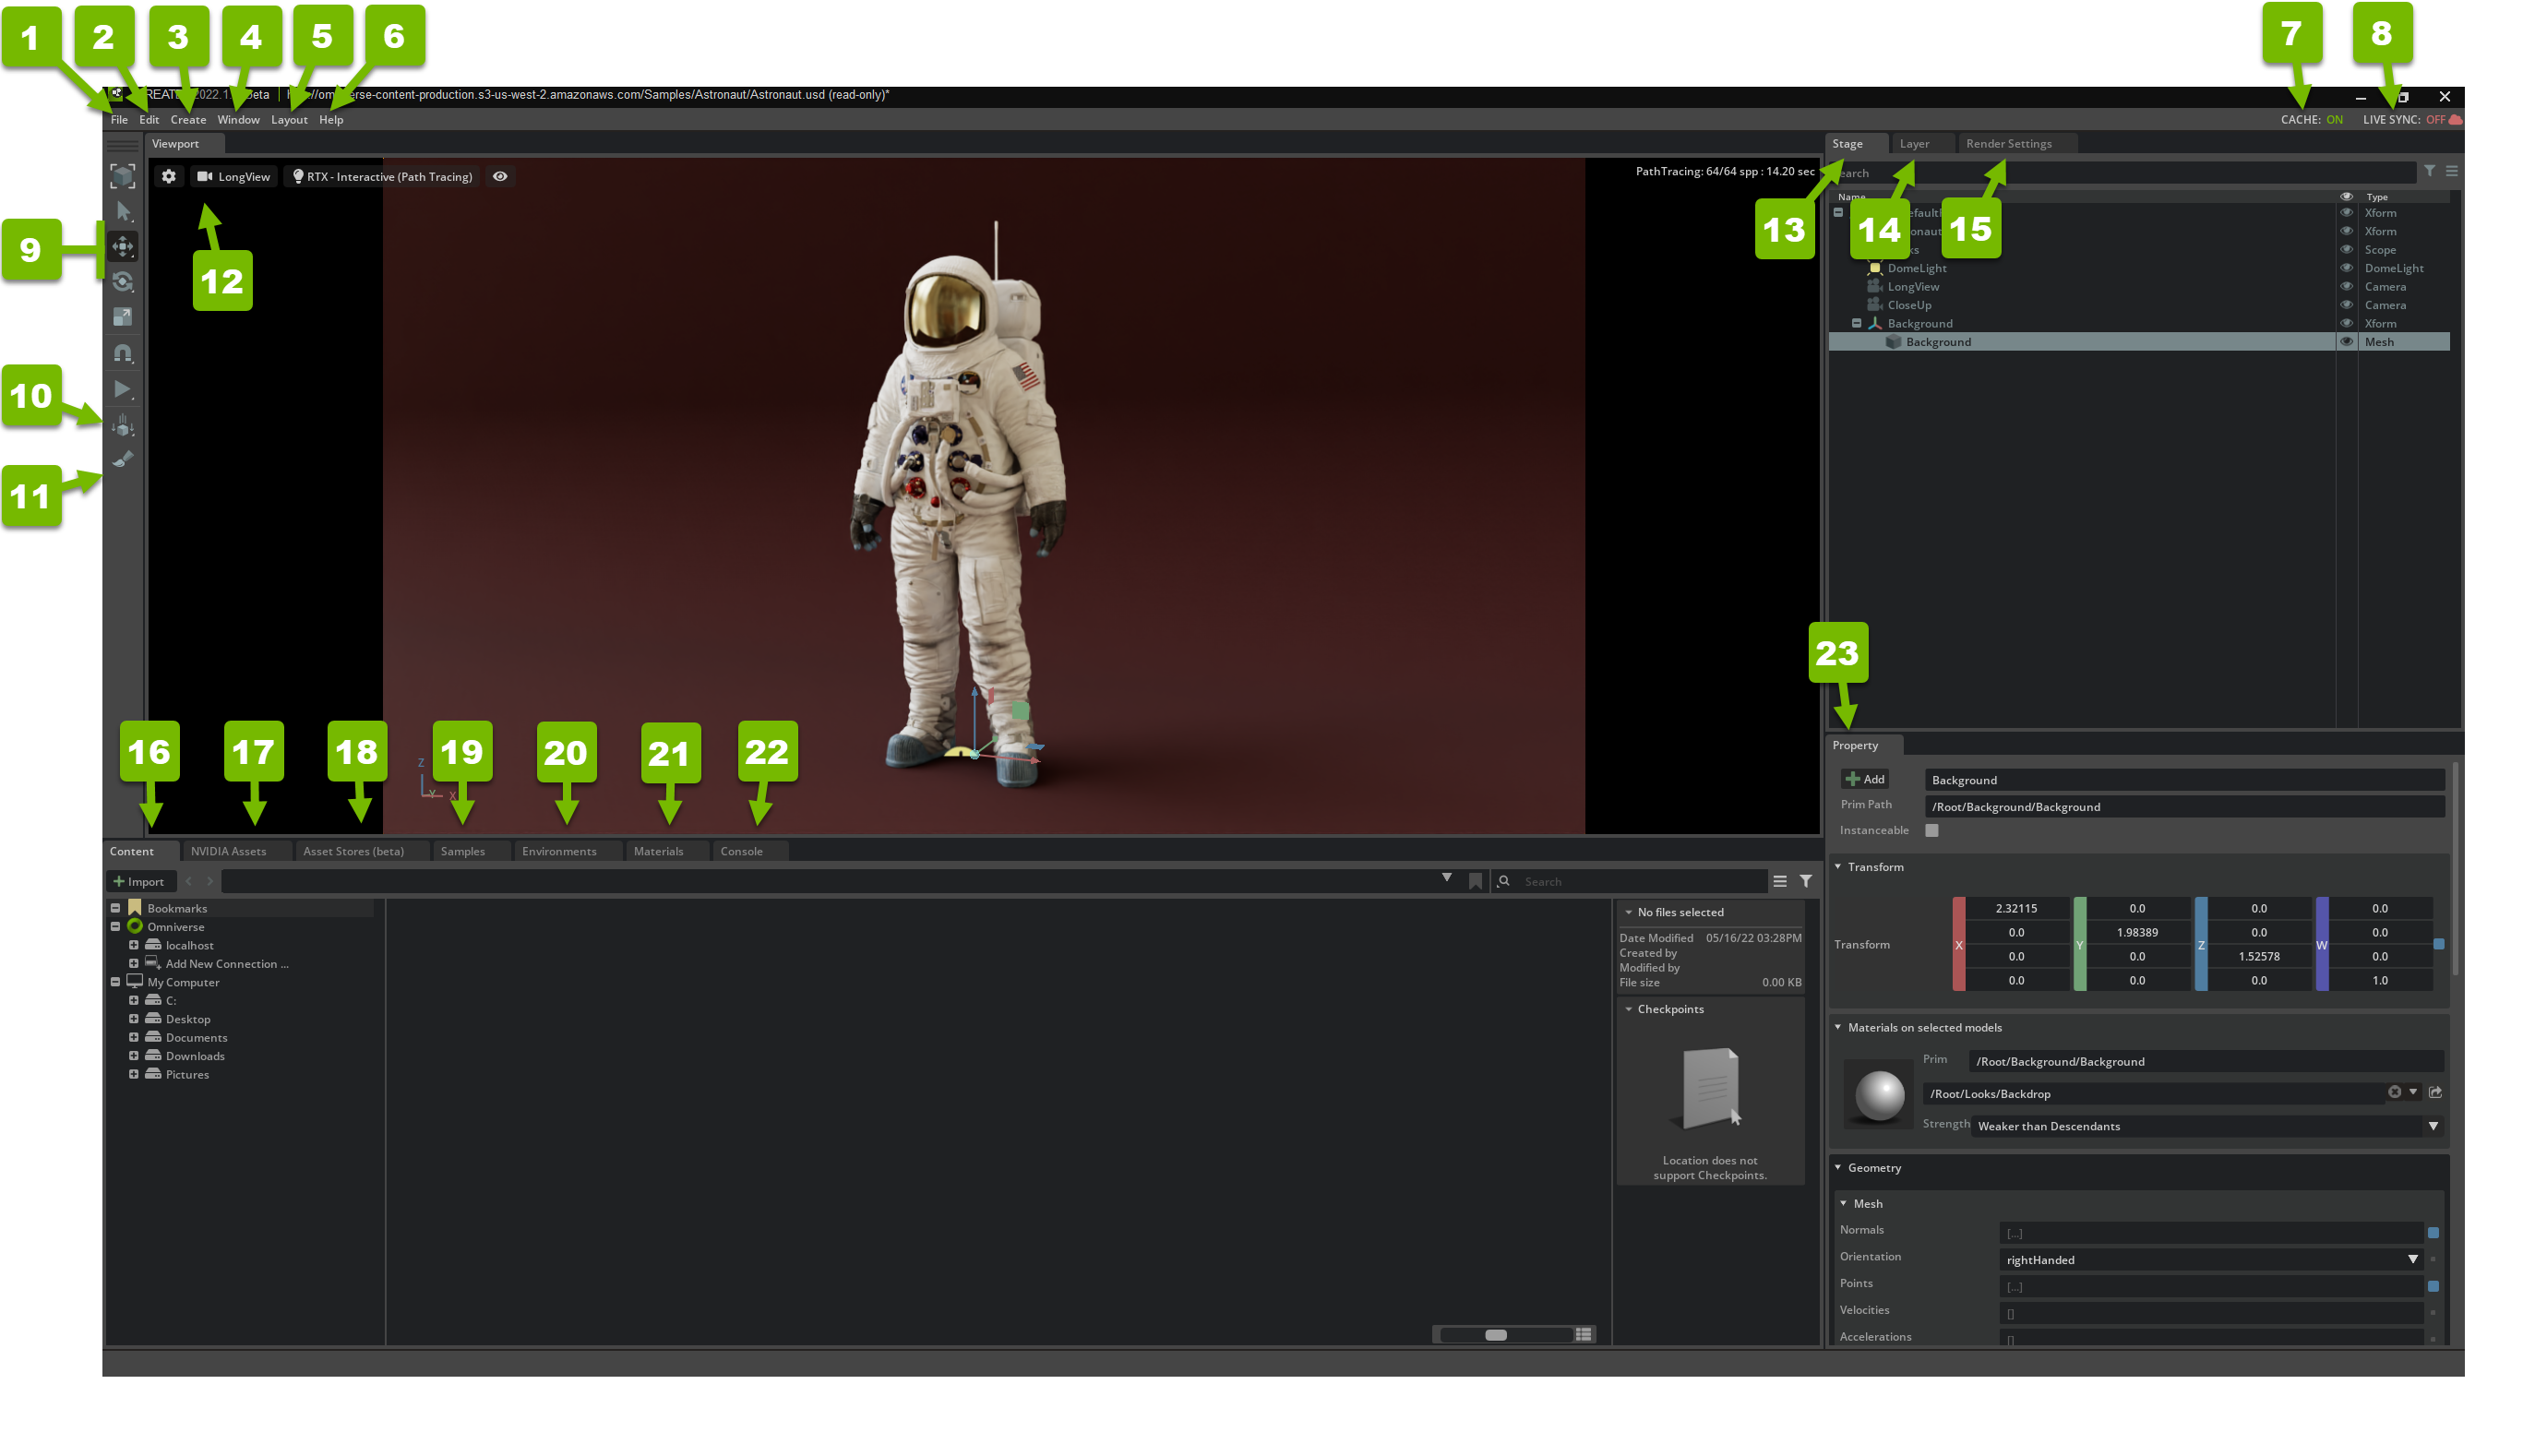Toggle the Scope row visibility eye
Screen dimensions: 2547x1456
point(2347,250)
